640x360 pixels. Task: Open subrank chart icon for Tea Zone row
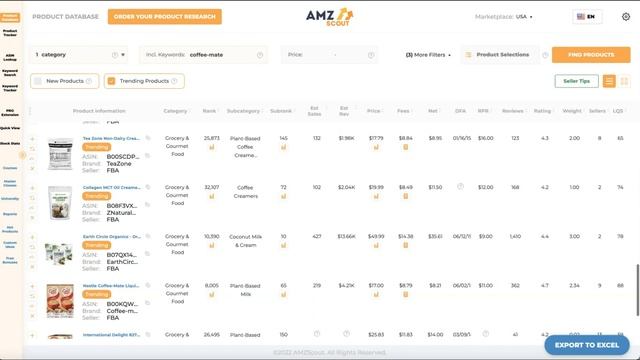click(283, 147)
